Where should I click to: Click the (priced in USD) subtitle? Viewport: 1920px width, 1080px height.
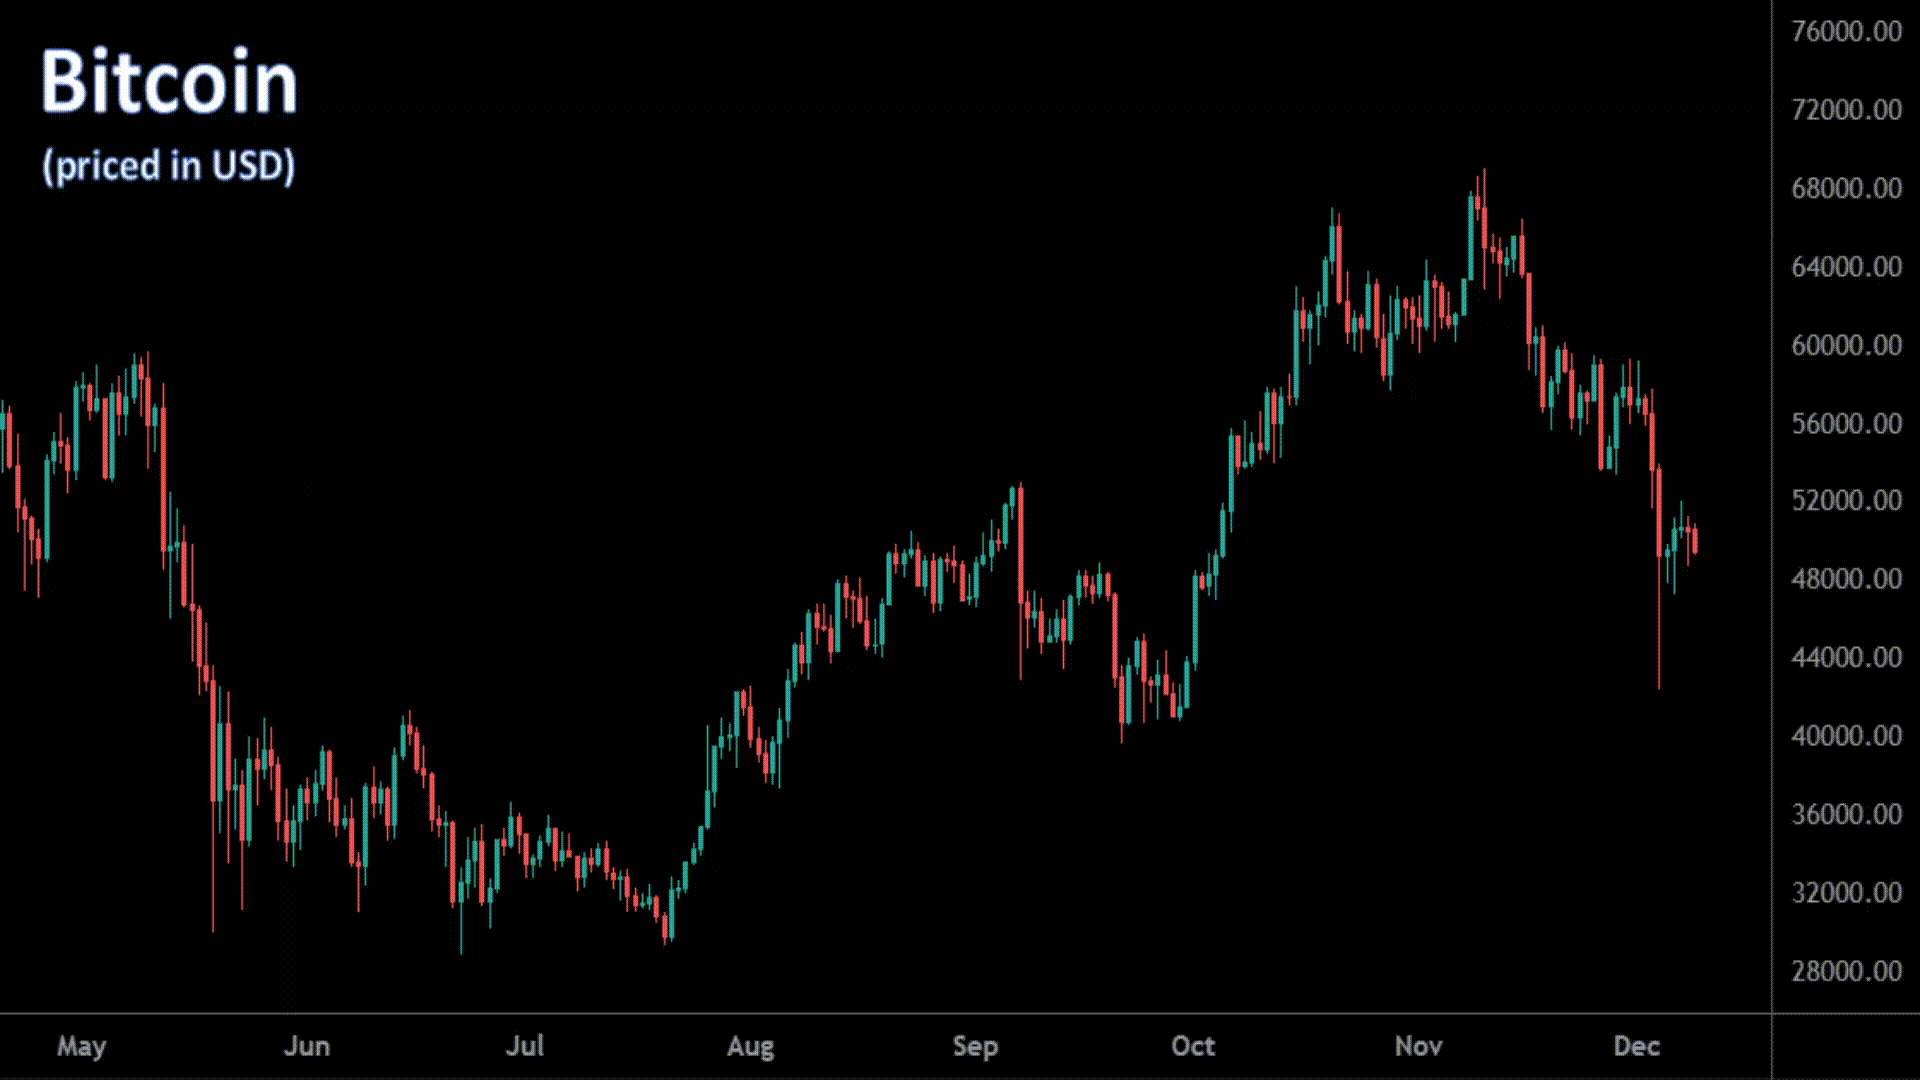pyautogui.click(x=169, y=166)
